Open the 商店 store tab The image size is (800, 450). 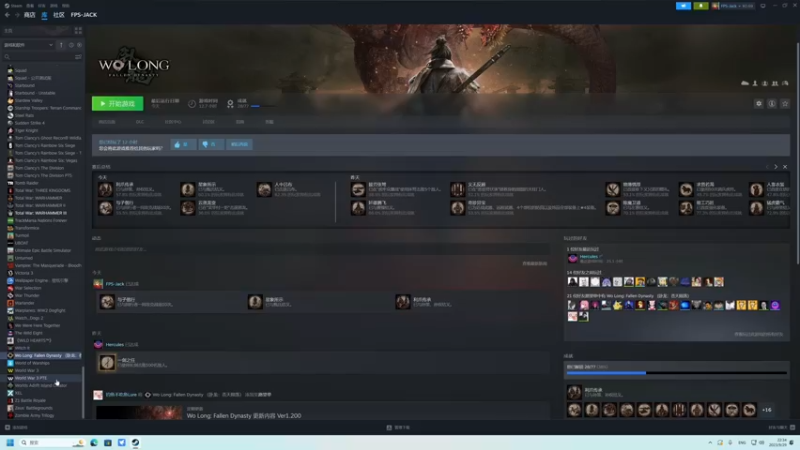tap(30, 15)
